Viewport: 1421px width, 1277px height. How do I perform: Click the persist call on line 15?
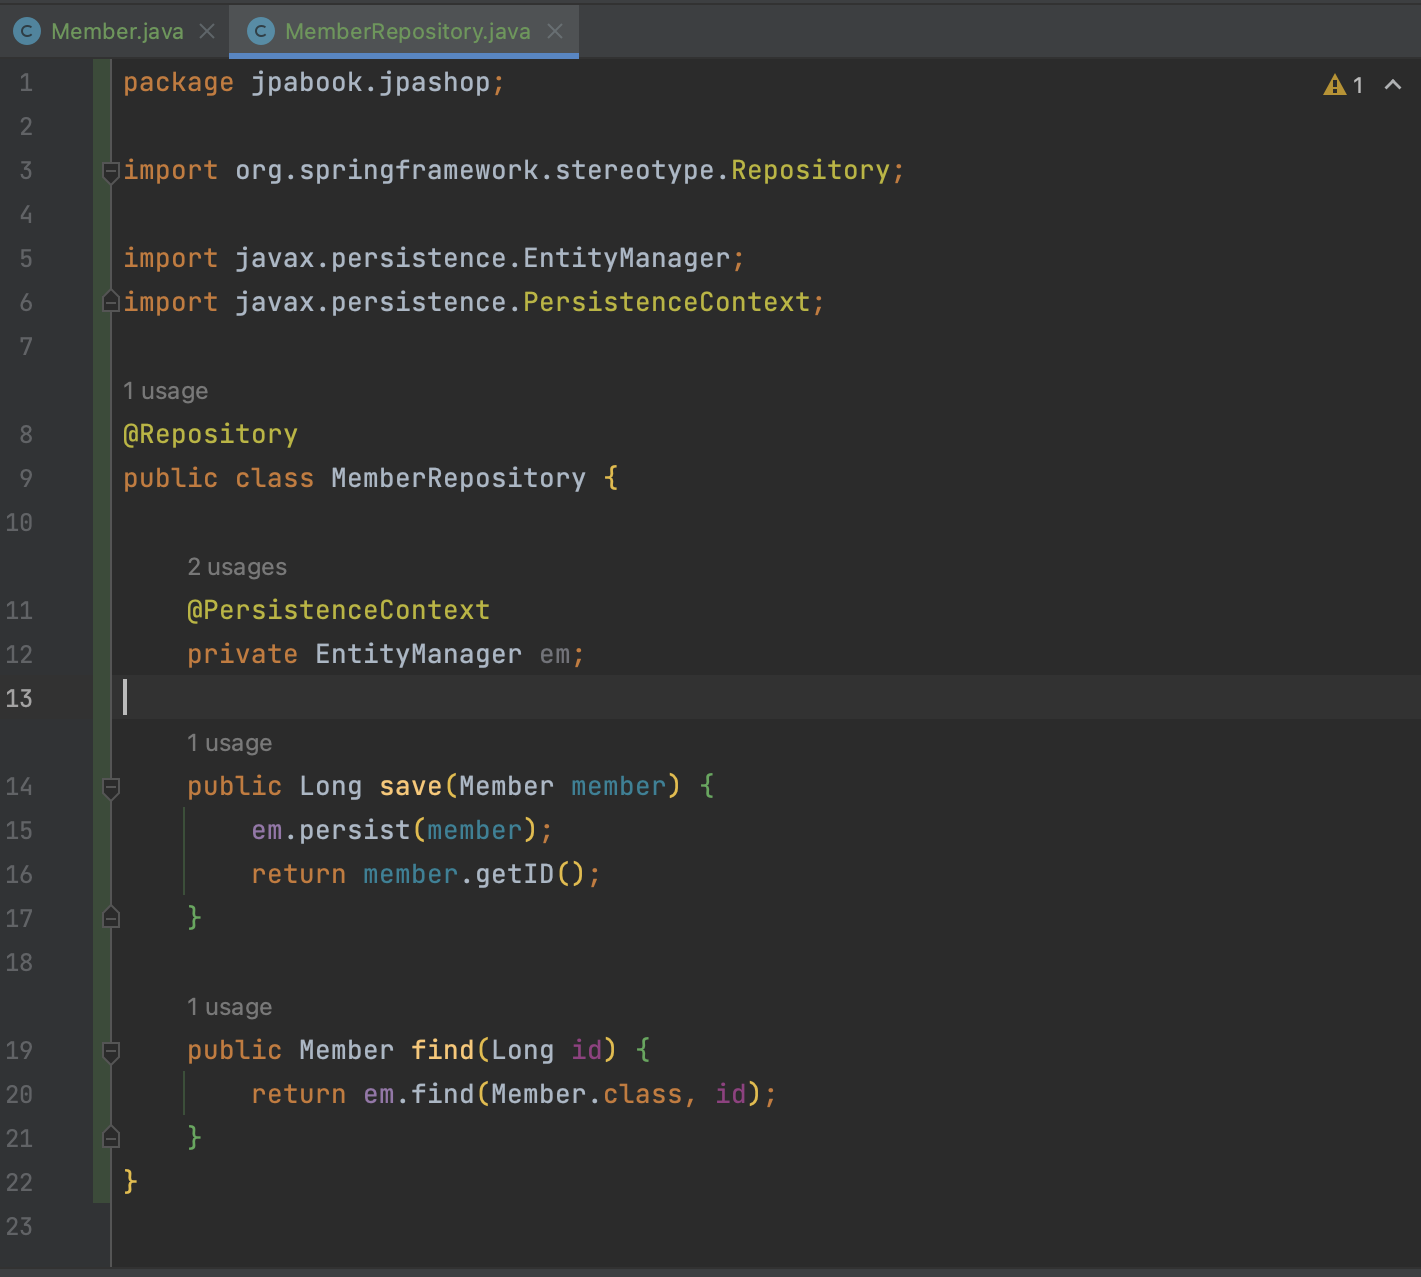pos(354,830)
